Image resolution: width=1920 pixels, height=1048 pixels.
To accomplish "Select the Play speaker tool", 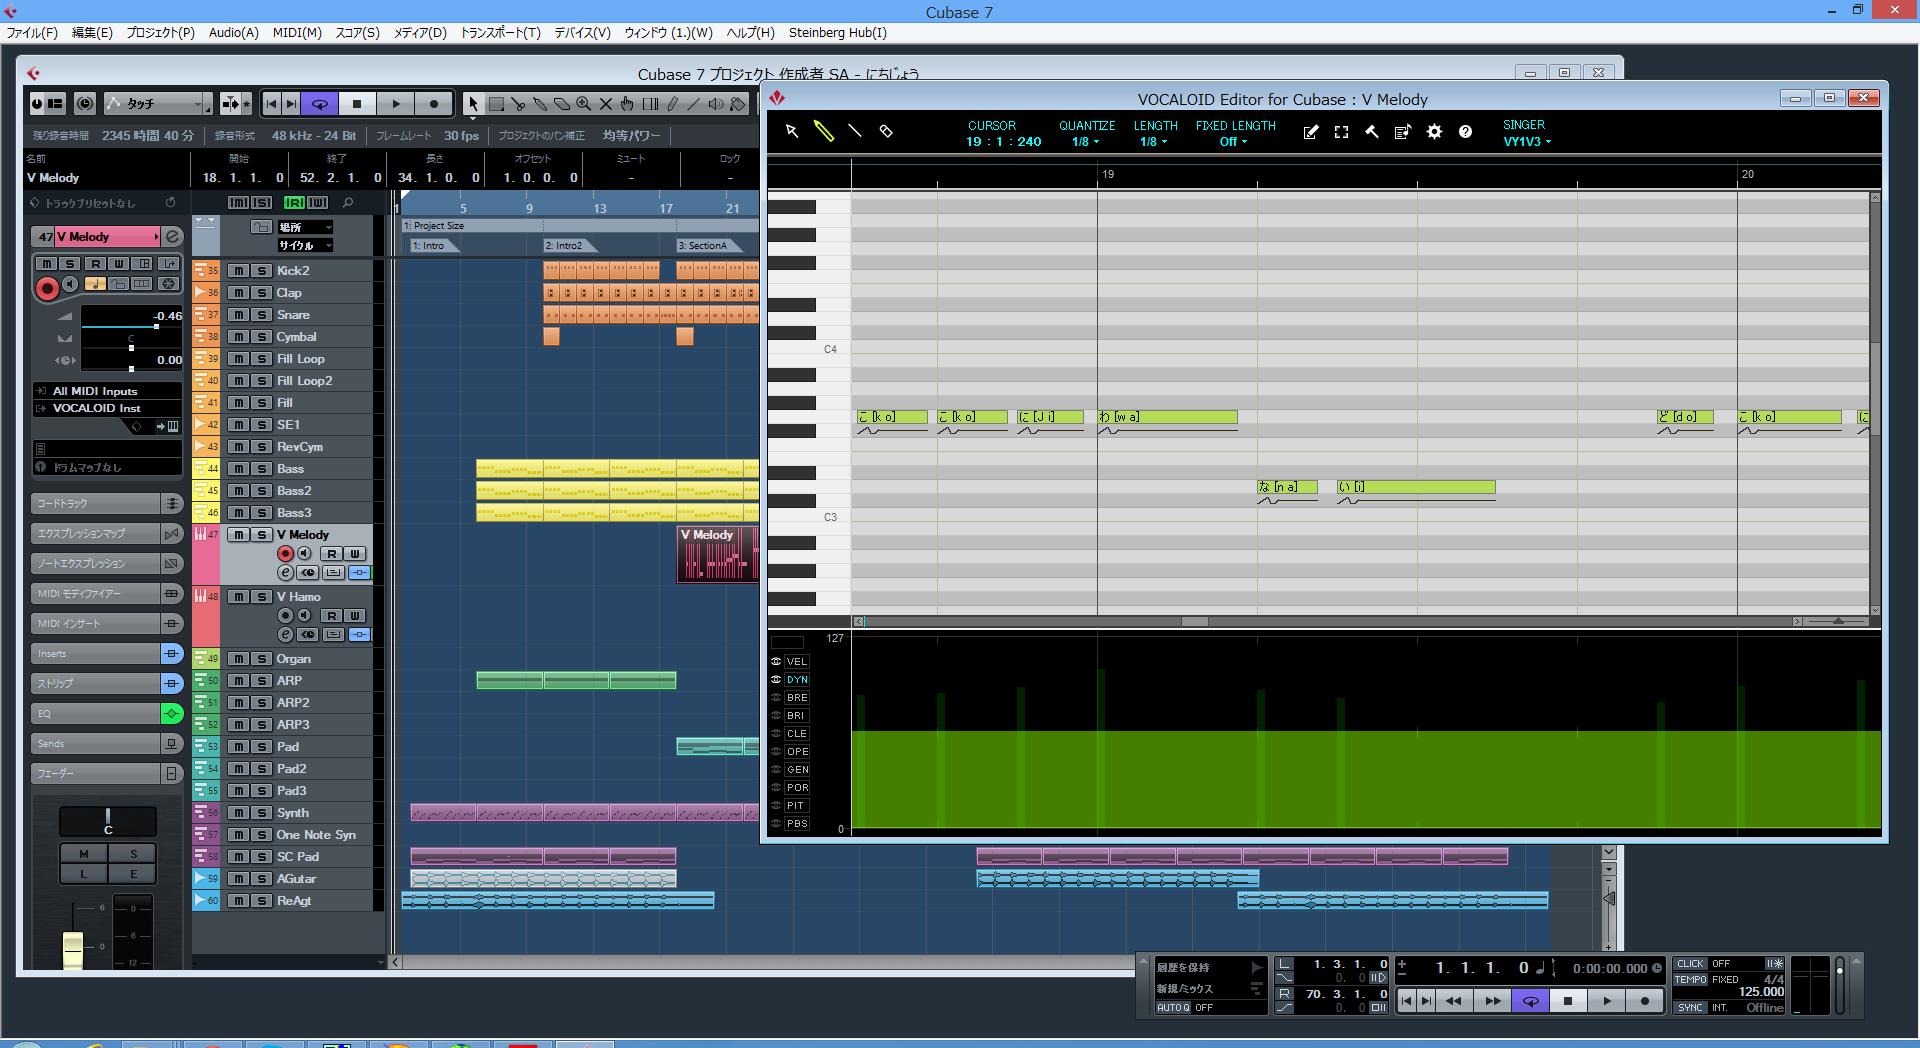I will click(716, 103).
